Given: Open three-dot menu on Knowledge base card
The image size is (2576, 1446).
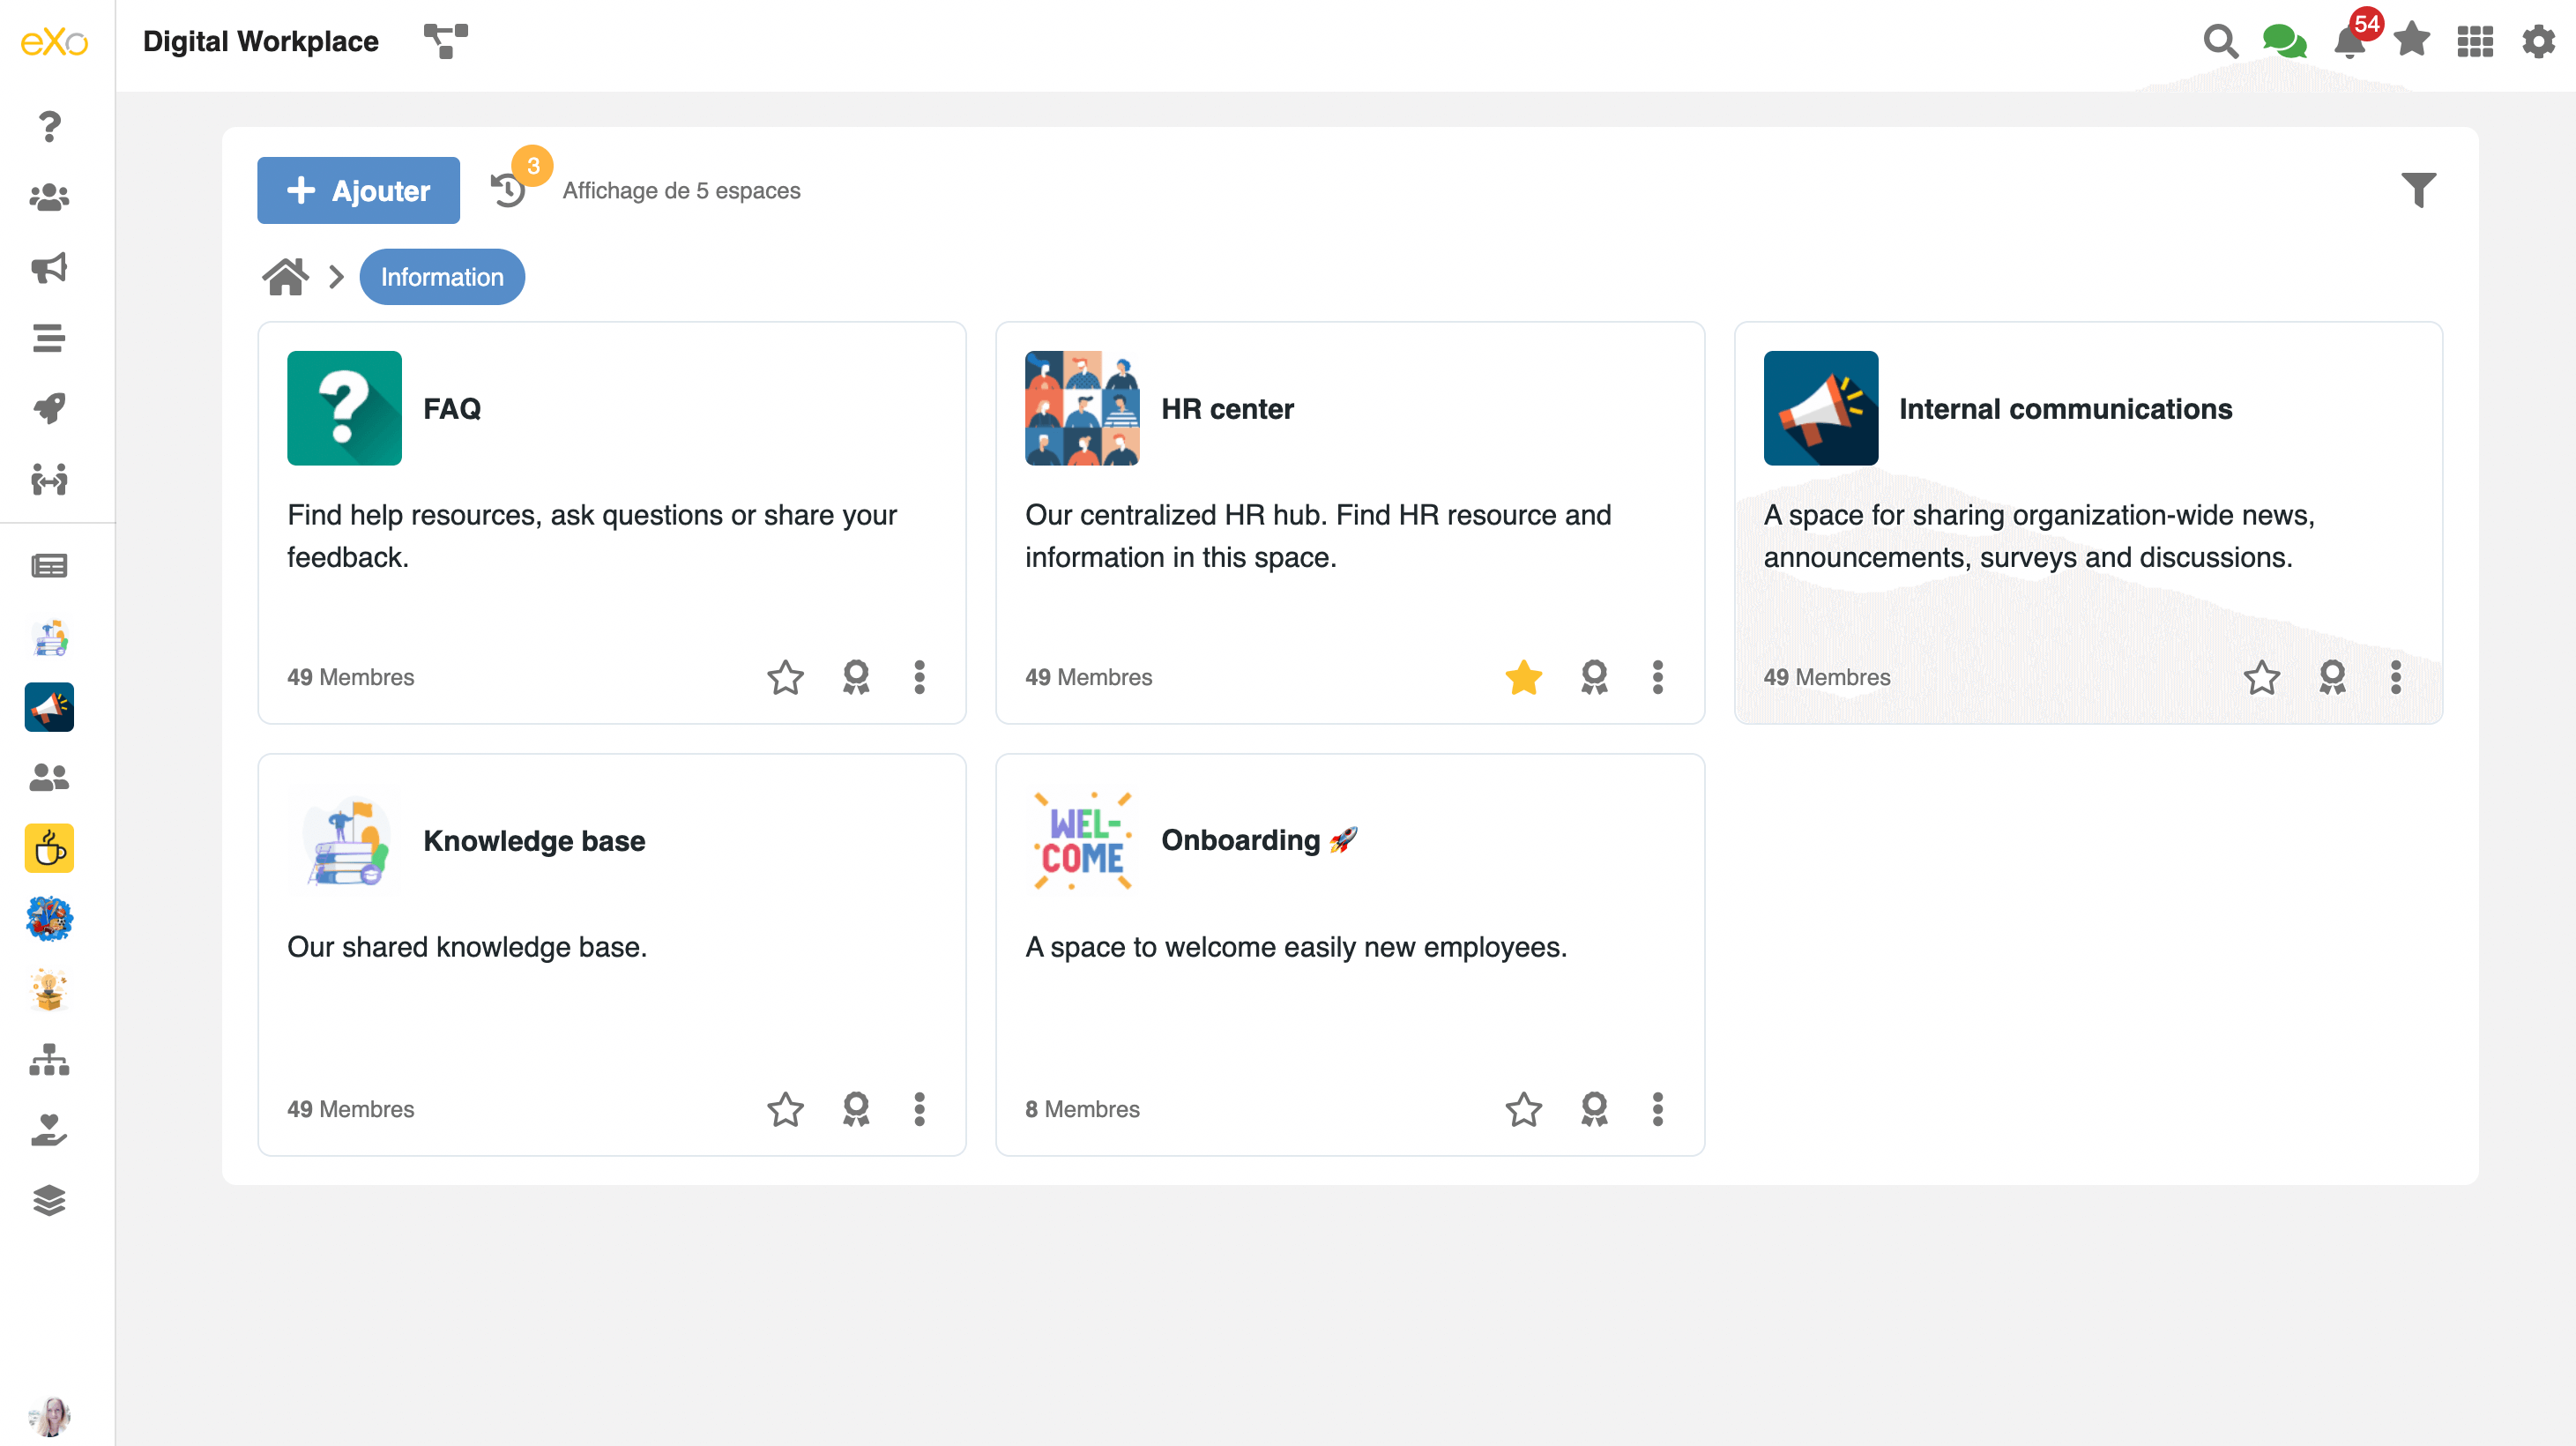Looking at the screenshot, I should [919, 1109].
